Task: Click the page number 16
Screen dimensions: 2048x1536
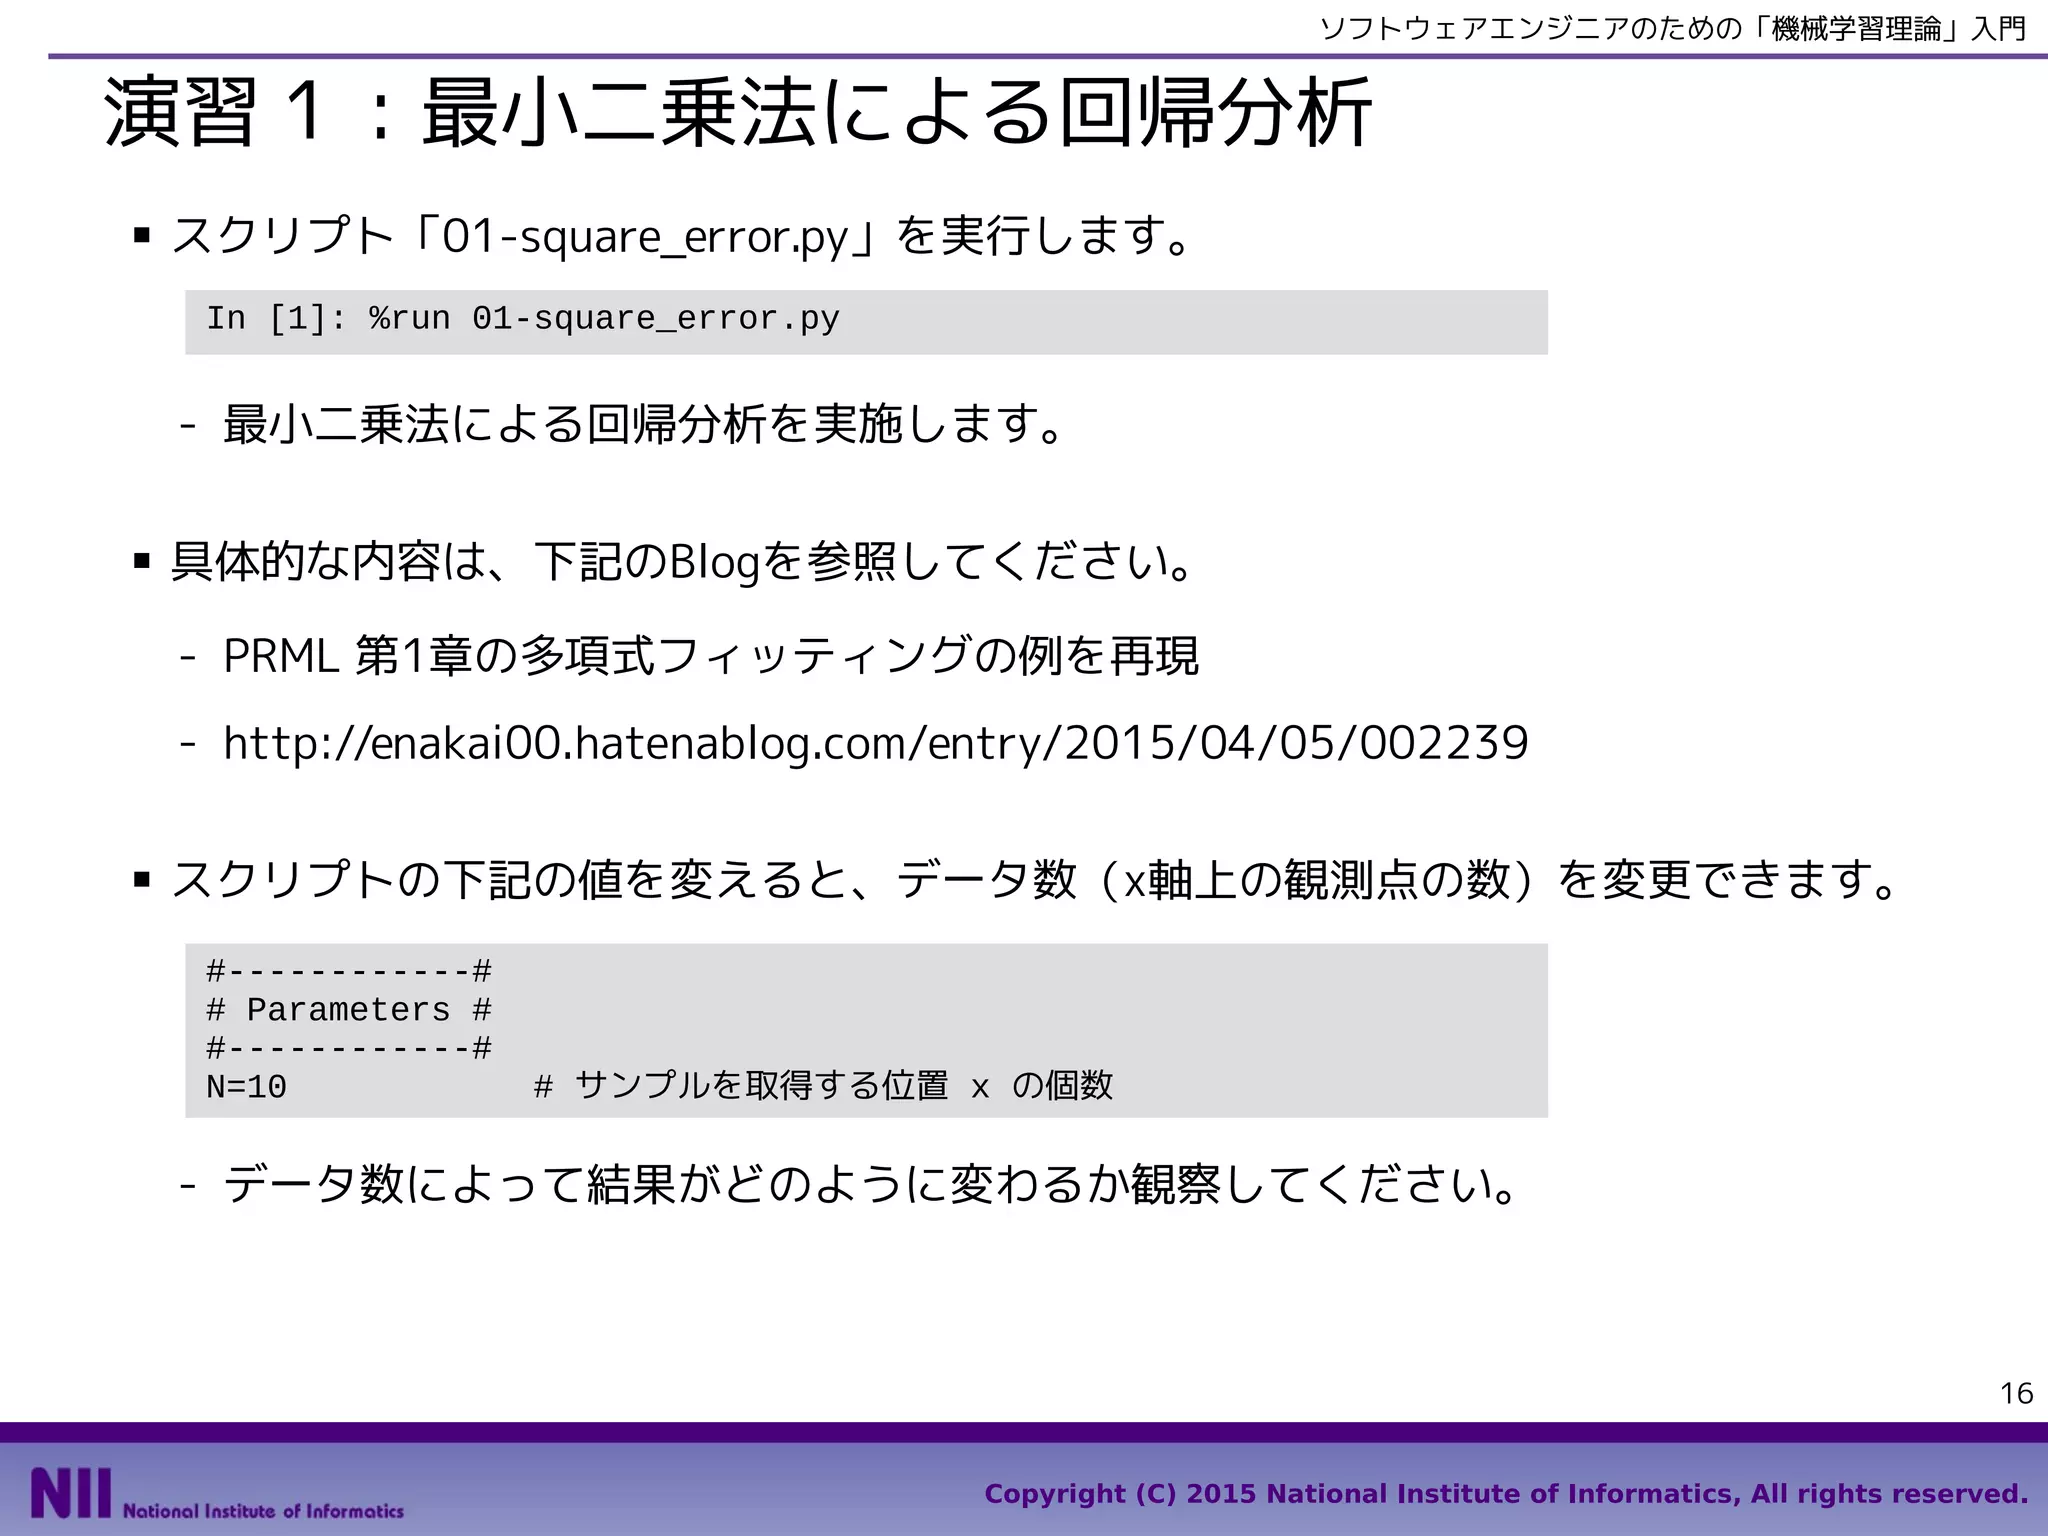Action: 2016,1393
